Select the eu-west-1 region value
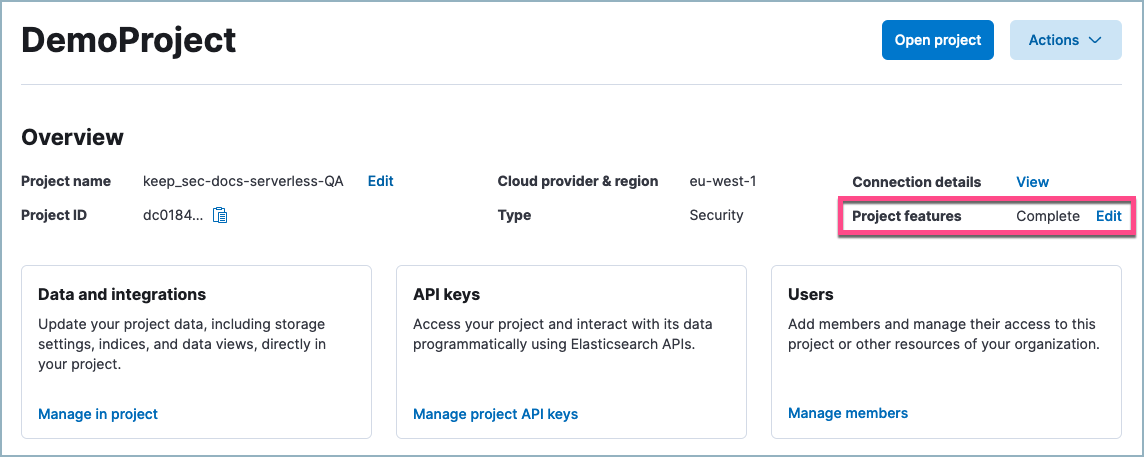Image resolution: width=1144 pixels, height=457 pixels. click(x=723, y=181)
